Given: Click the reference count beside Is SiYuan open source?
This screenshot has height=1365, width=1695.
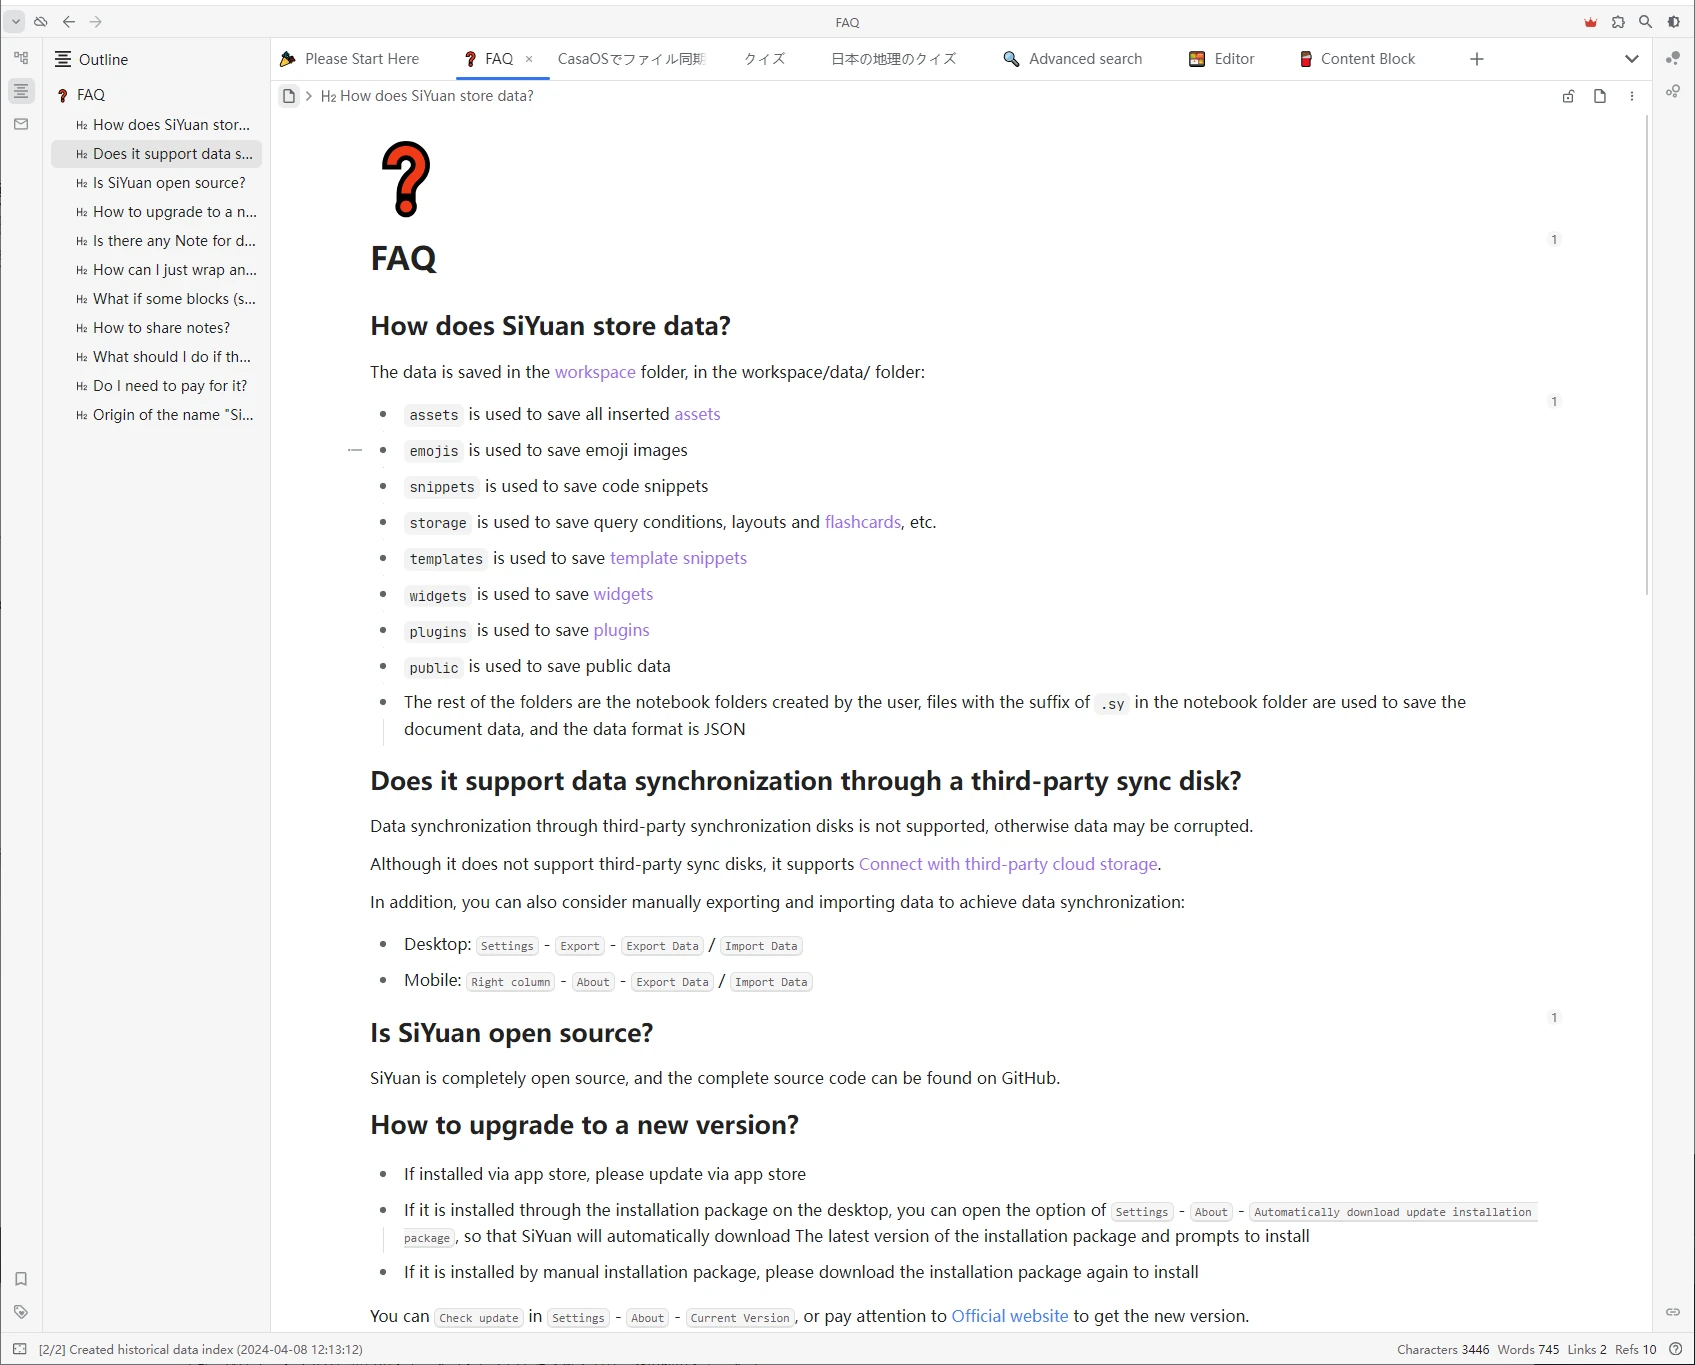Looking at the screenshot, I should pos(1554,1017).
